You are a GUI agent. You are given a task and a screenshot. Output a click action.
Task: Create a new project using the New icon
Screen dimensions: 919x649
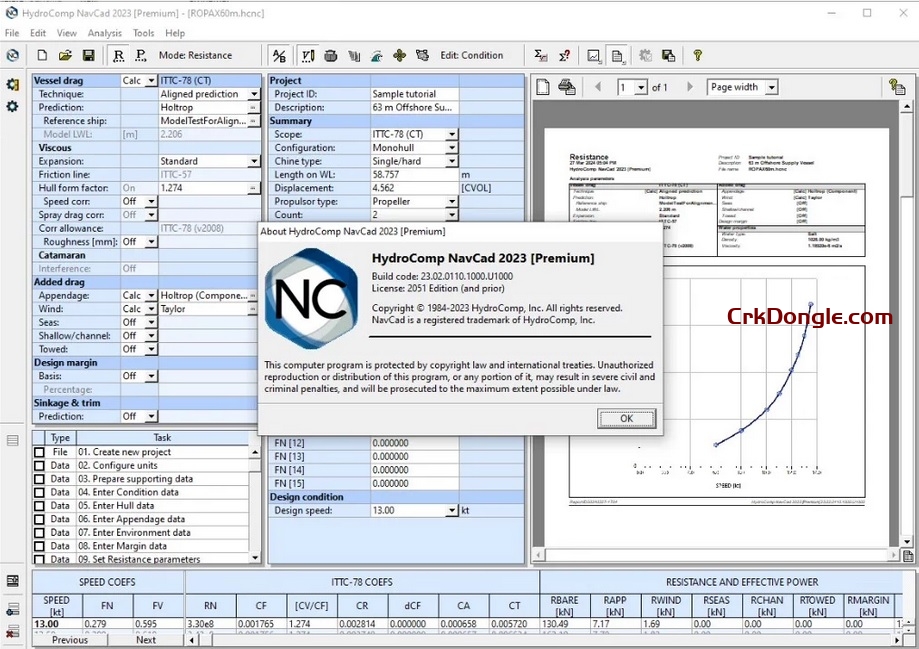coord(41,55)
